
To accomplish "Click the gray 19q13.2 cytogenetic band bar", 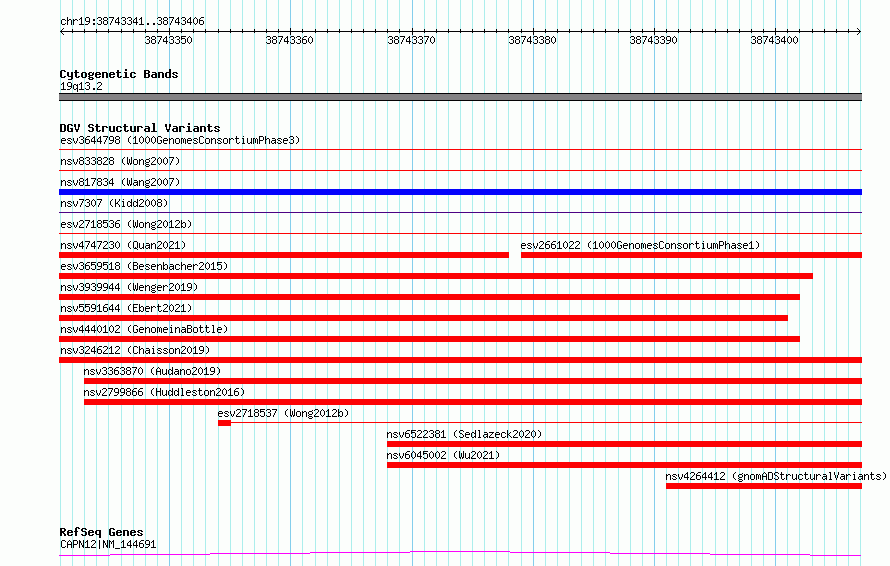I will [x=460, y=97].
